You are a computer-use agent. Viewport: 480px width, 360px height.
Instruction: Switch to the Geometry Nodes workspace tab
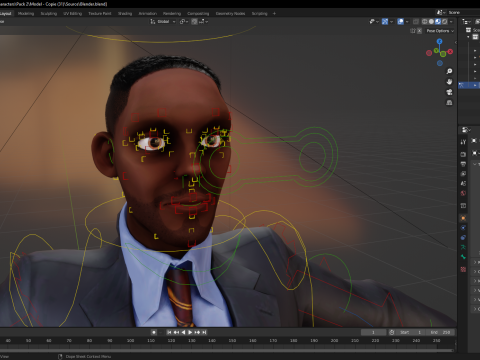[230, 13]
